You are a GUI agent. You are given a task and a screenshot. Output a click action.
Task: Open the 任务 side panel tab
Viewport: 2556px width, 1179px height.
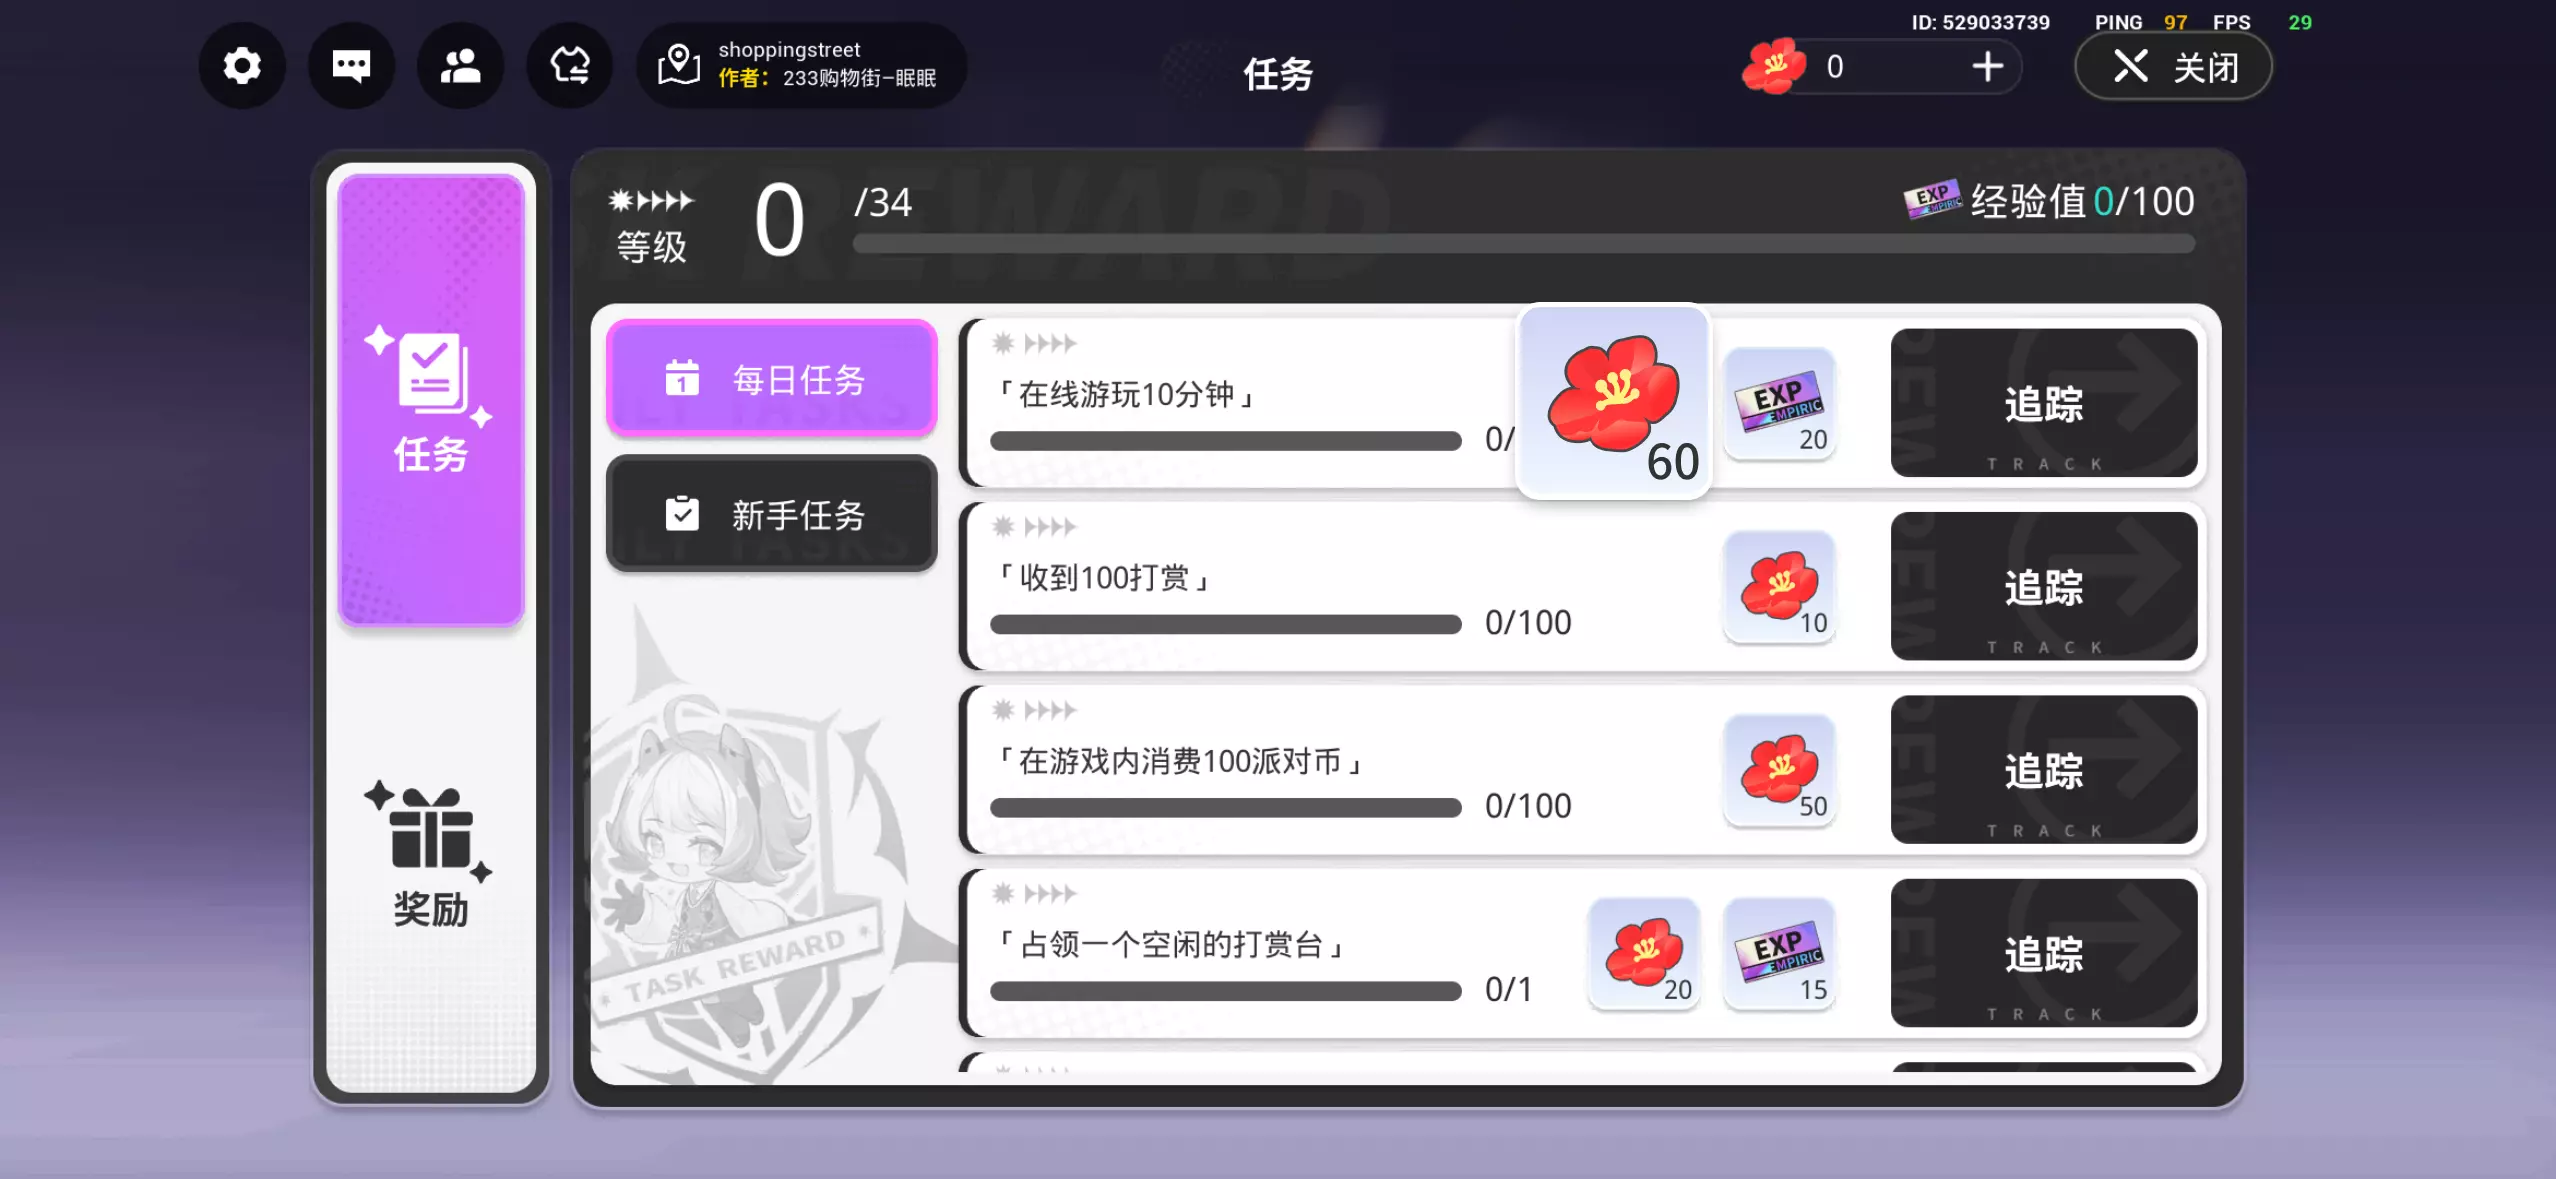[x=431, y=400]
